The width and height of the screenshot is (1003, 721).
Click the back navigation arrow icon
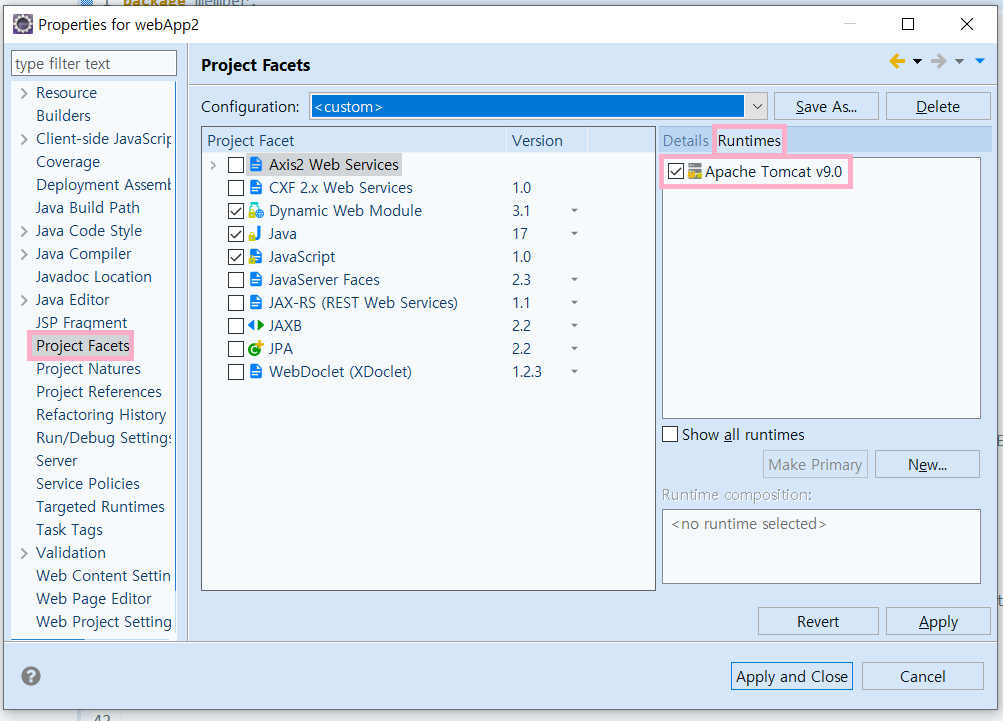coord(897,61)
